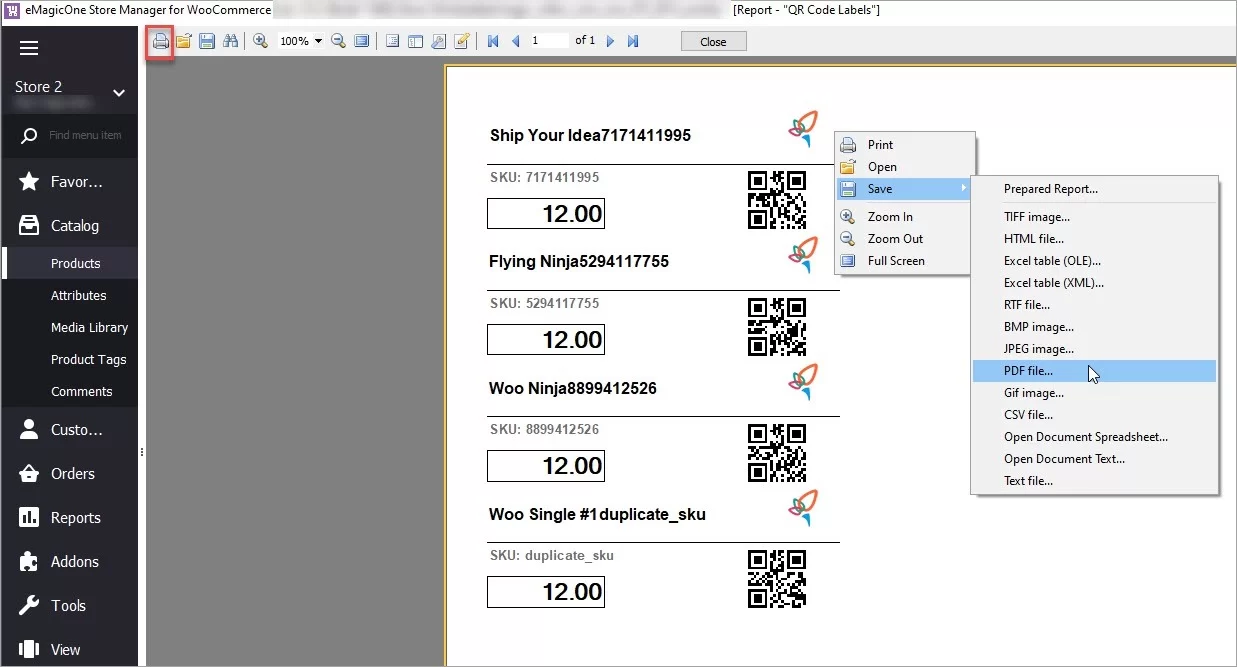Open the hamburger menu in the sidebar

[x=29, y=47]
